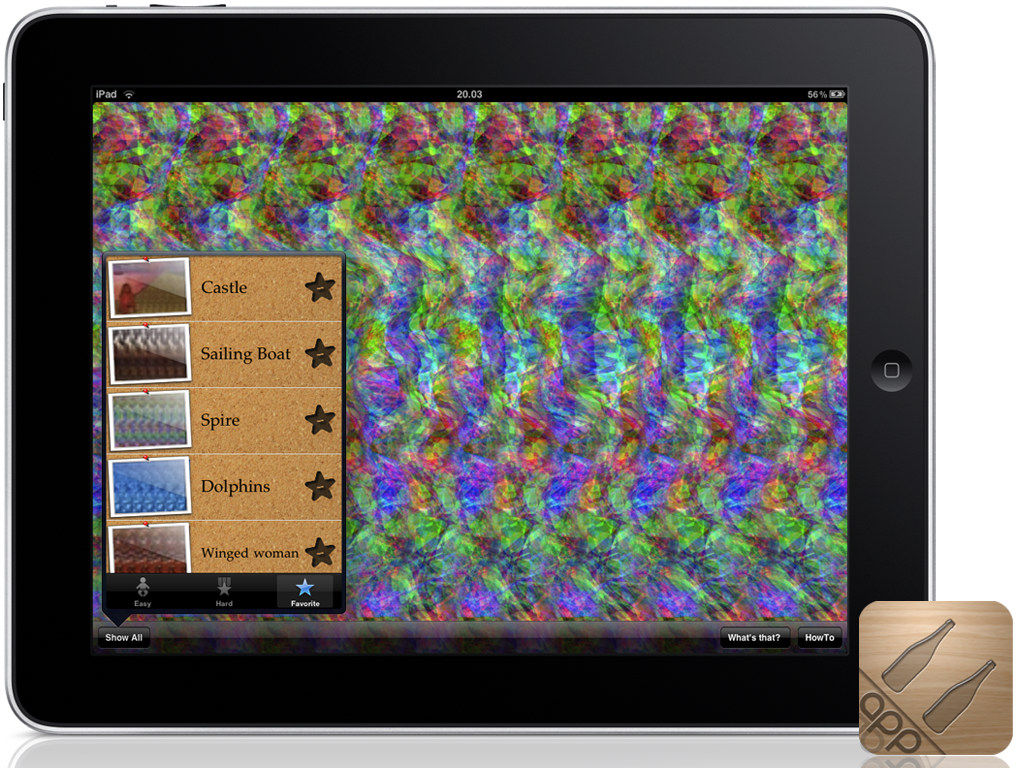Tap the Show All button
Screen dimensions: 1024x768
pos(123,637)
